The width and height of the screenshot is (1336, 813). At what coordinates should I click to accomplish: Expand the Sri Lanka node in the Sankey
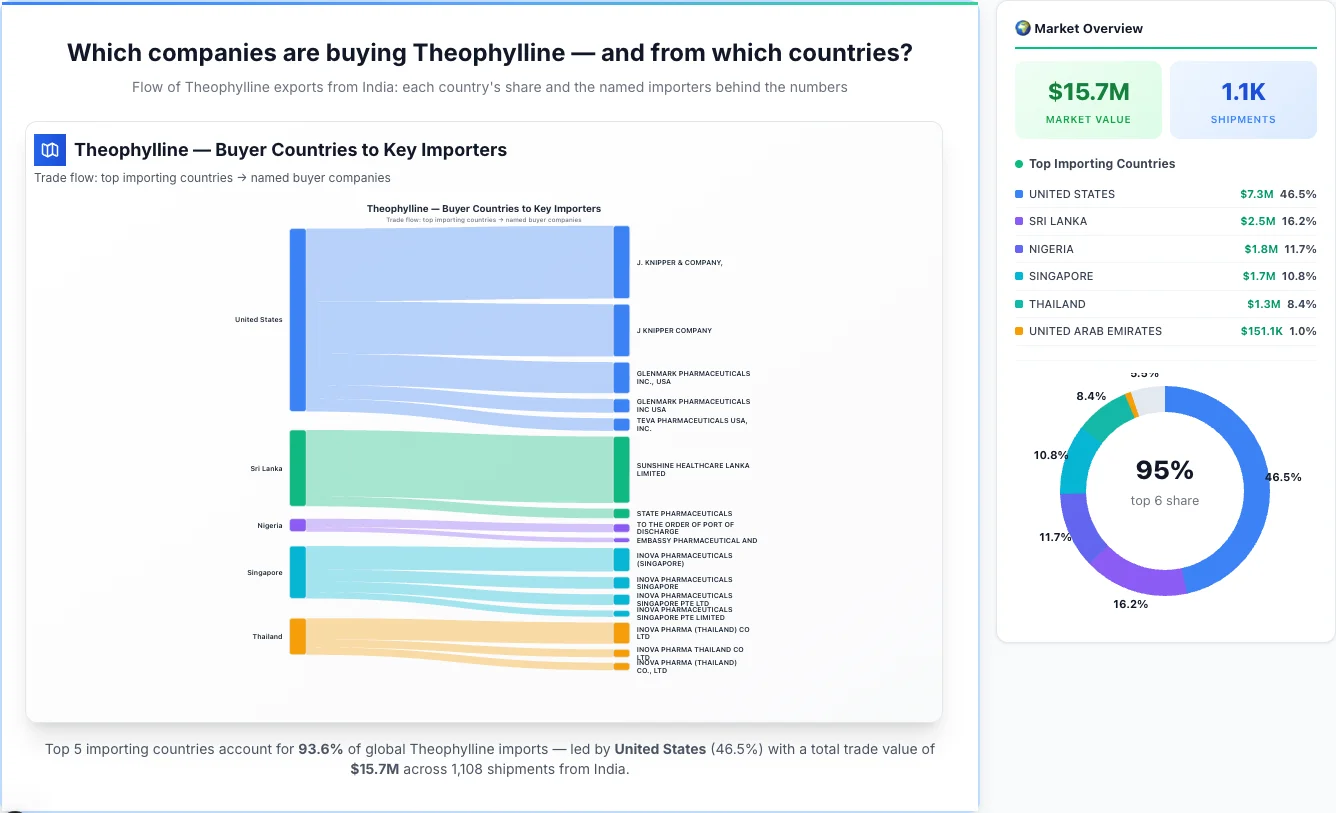tap(296, 467)
